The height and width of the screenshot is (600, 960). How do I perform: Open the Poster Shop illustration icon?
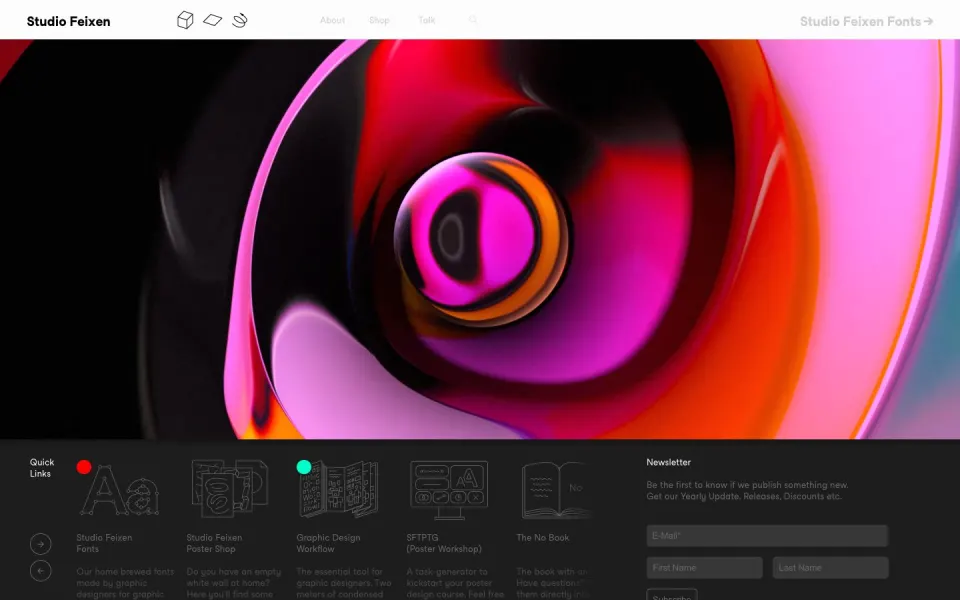pos(230,489)
